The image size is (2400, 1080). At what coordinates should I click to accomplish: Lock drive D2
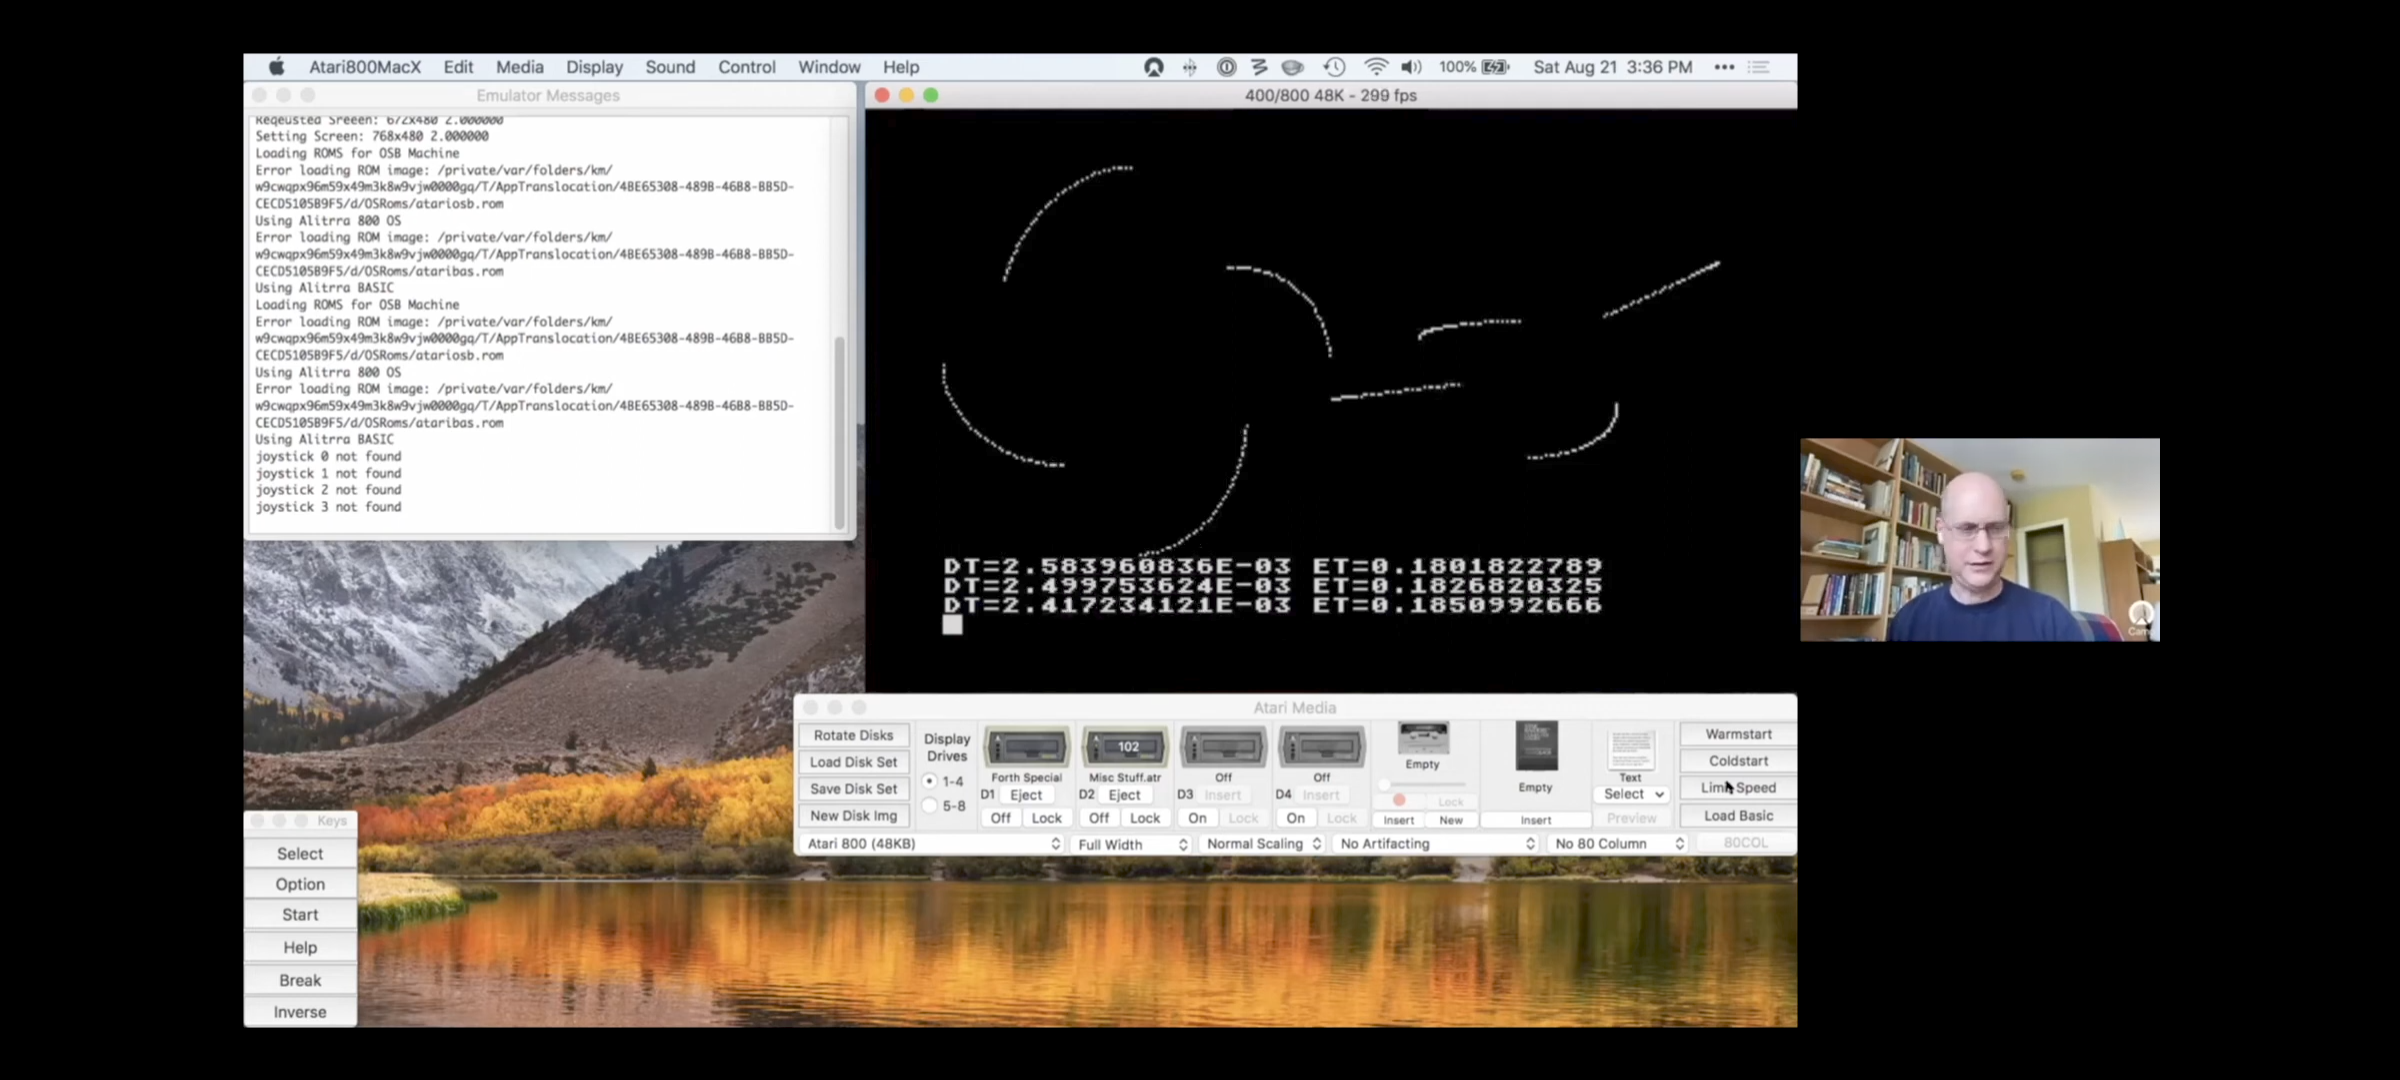point(1145,818)
